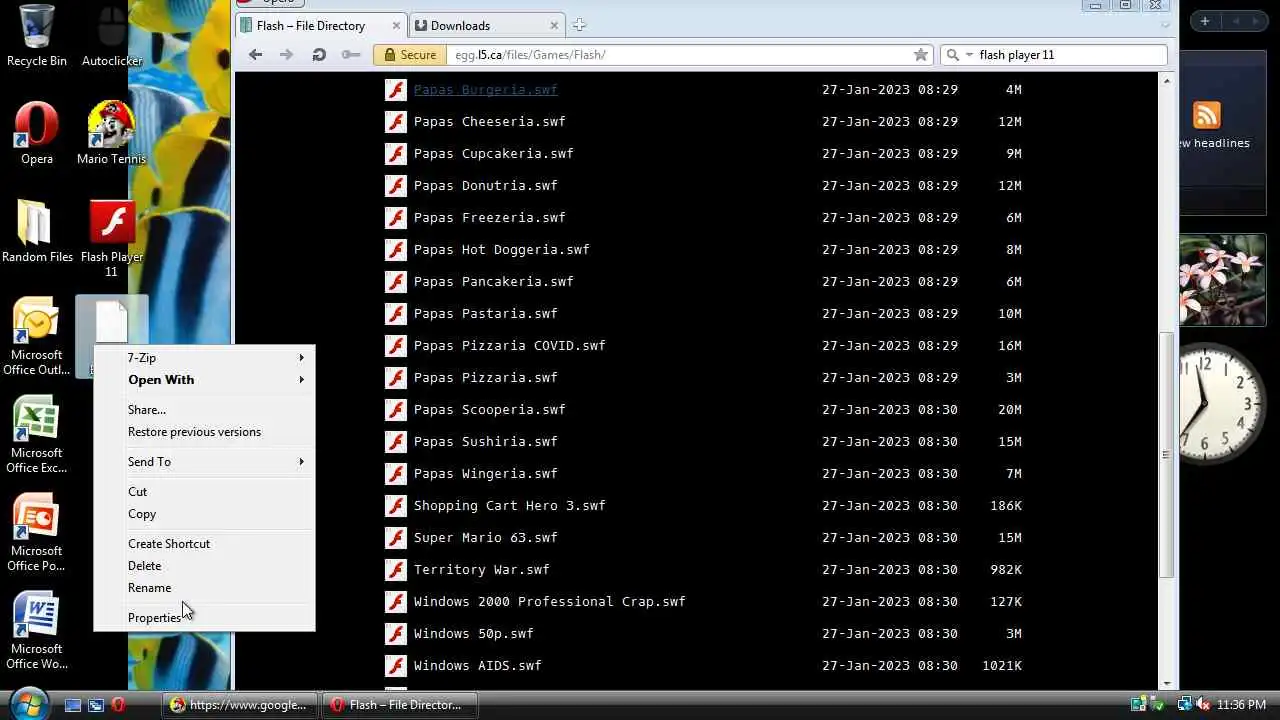The height and width of the screenshot is (720, 1280).
Task: Expand the Send To submenu
Action: tap(204, 461)
